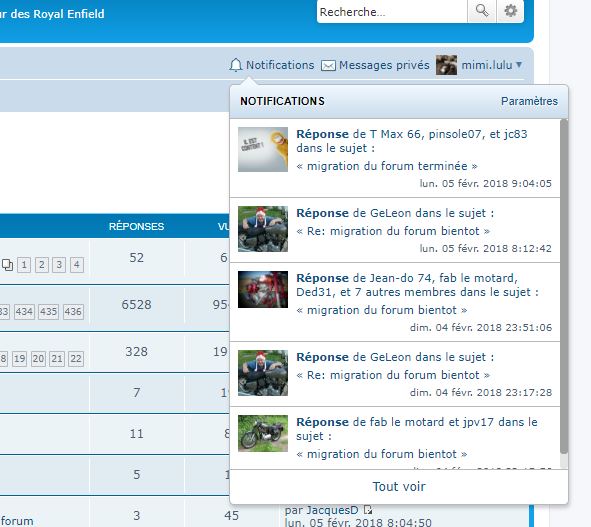Go to page 1 of 52-reply topic
Image resolution: width=591 pixels, height=527 pixels.
point(24,265)
